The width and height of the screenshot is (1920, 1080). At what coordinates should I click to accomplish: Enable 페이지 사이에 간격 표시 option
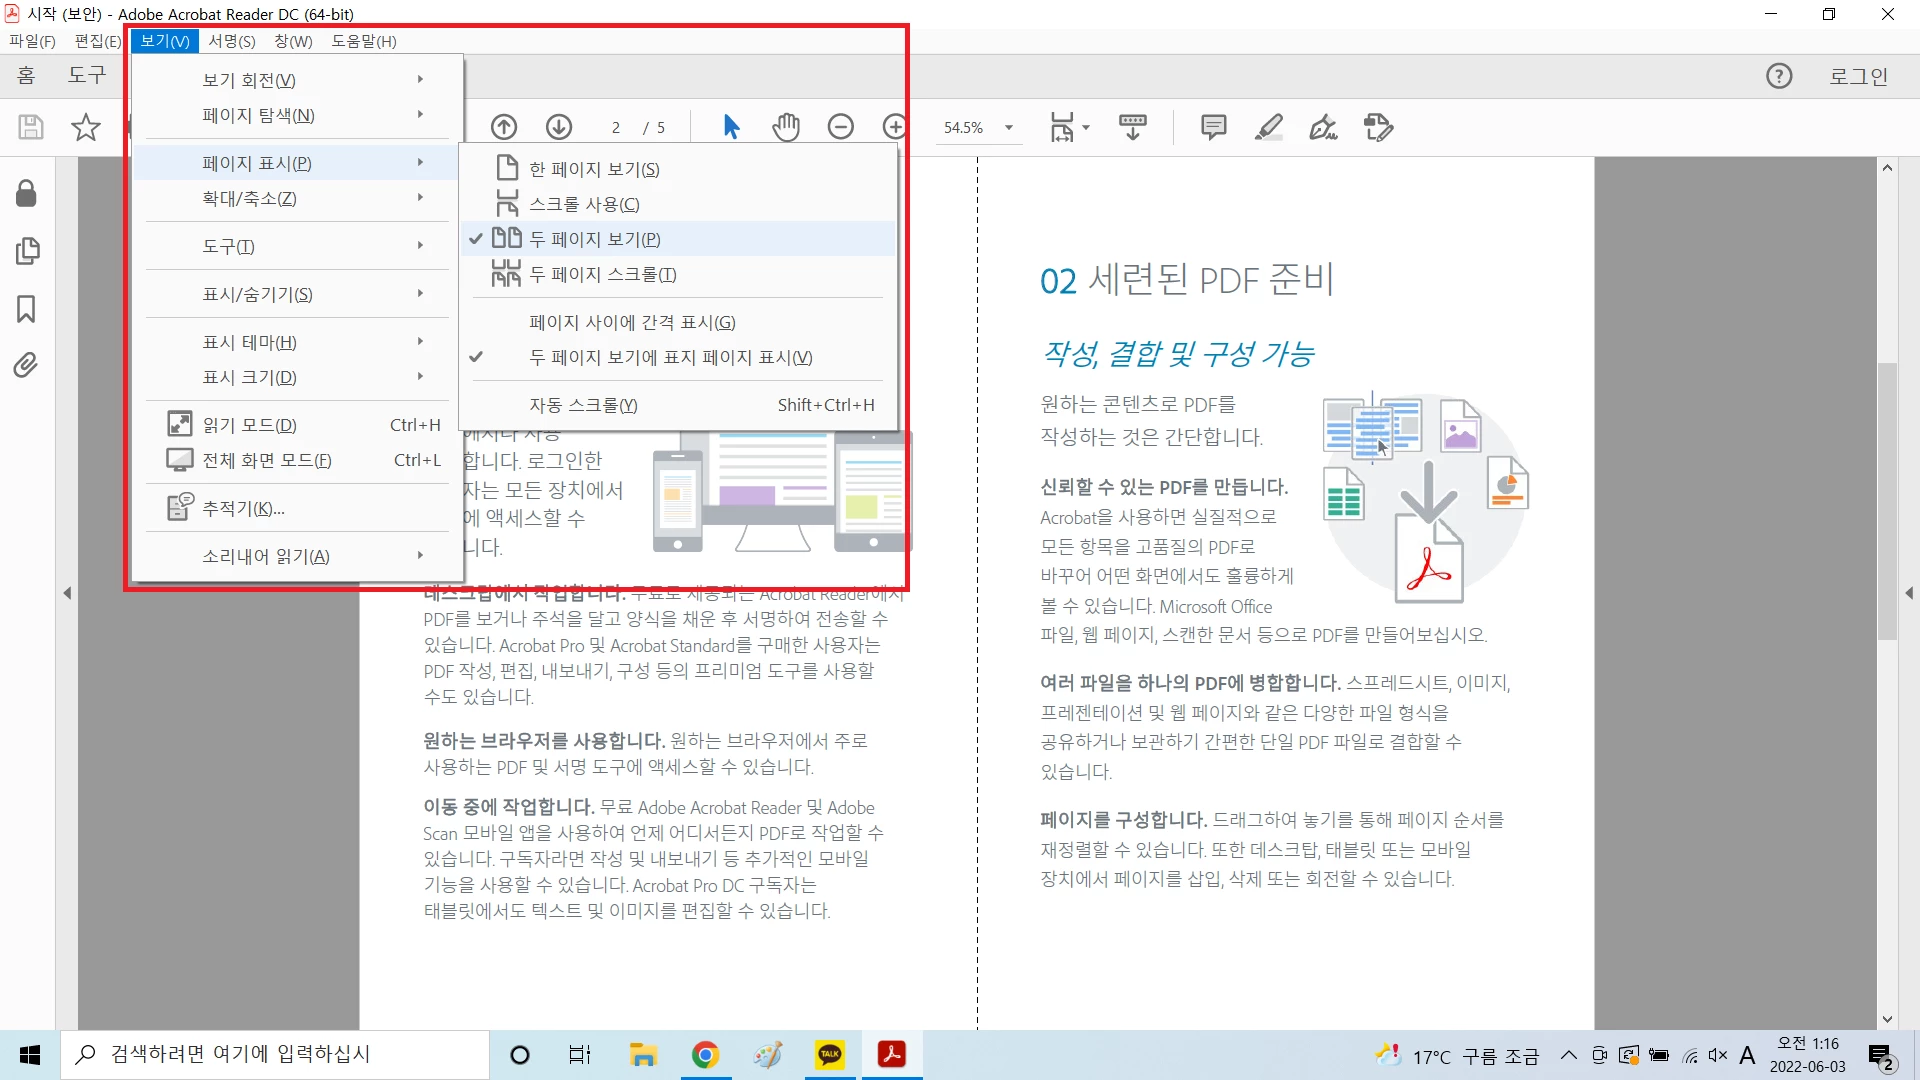(x=632, y=322)
